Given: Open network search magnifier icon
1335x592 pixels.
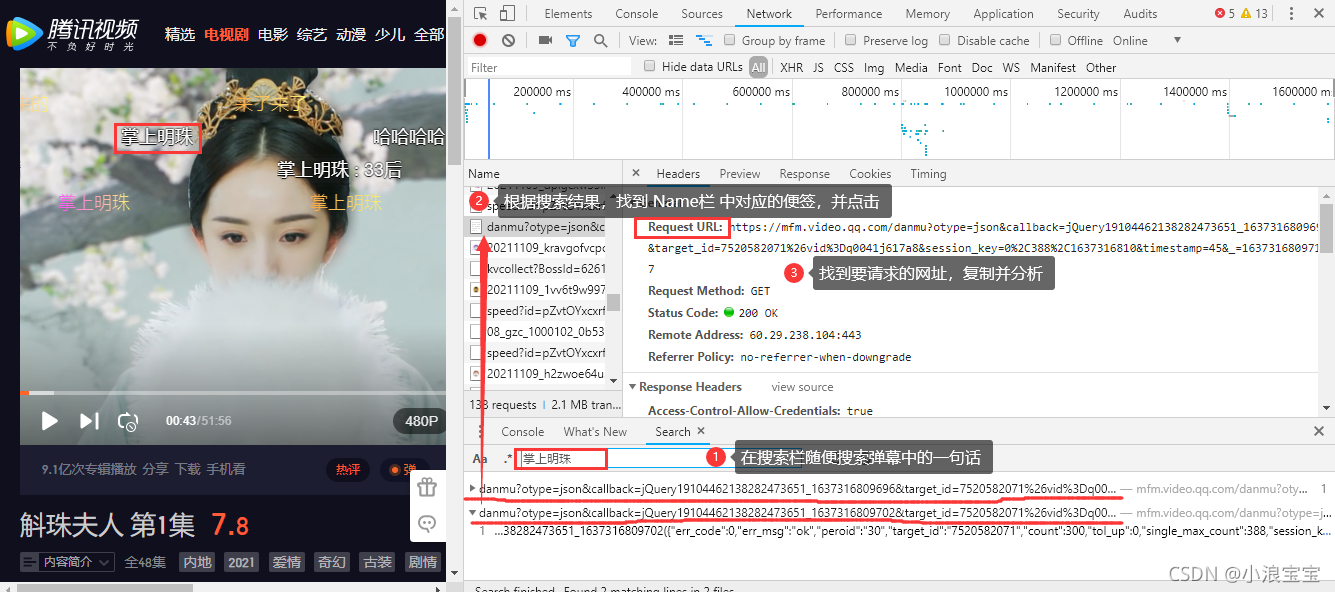Looking at the screenshot, I should [x=600, y=40].
